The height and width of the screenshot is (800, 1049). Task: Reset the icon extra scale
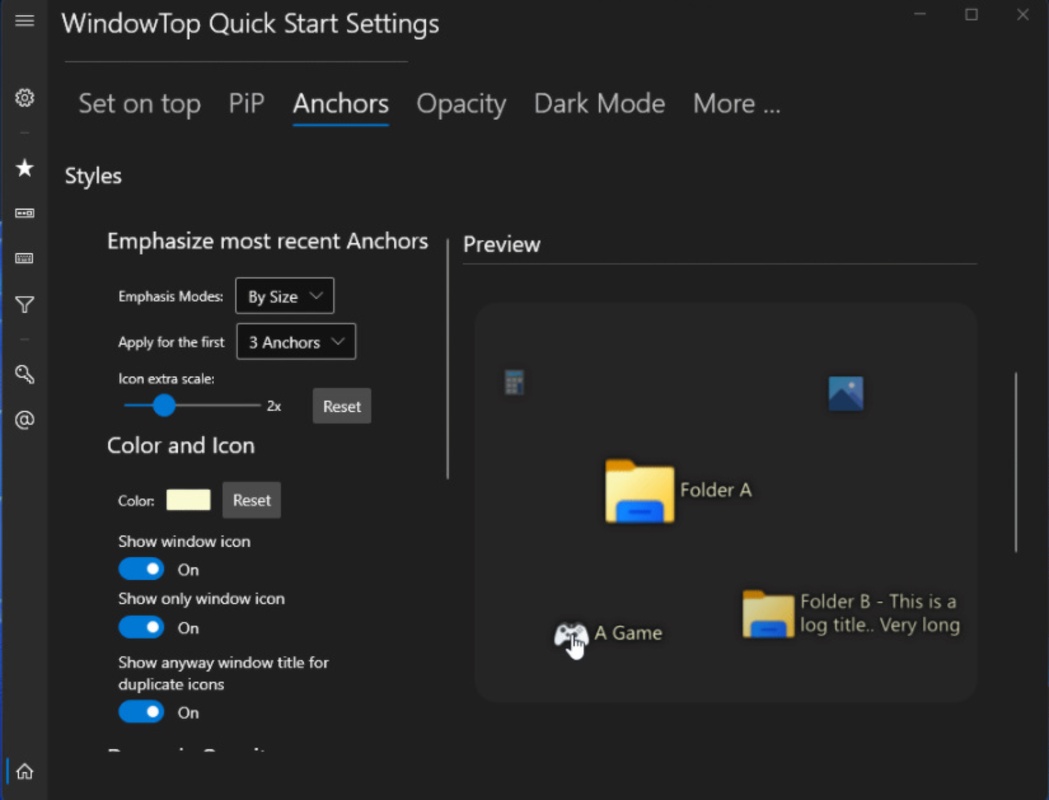[342, 406]
